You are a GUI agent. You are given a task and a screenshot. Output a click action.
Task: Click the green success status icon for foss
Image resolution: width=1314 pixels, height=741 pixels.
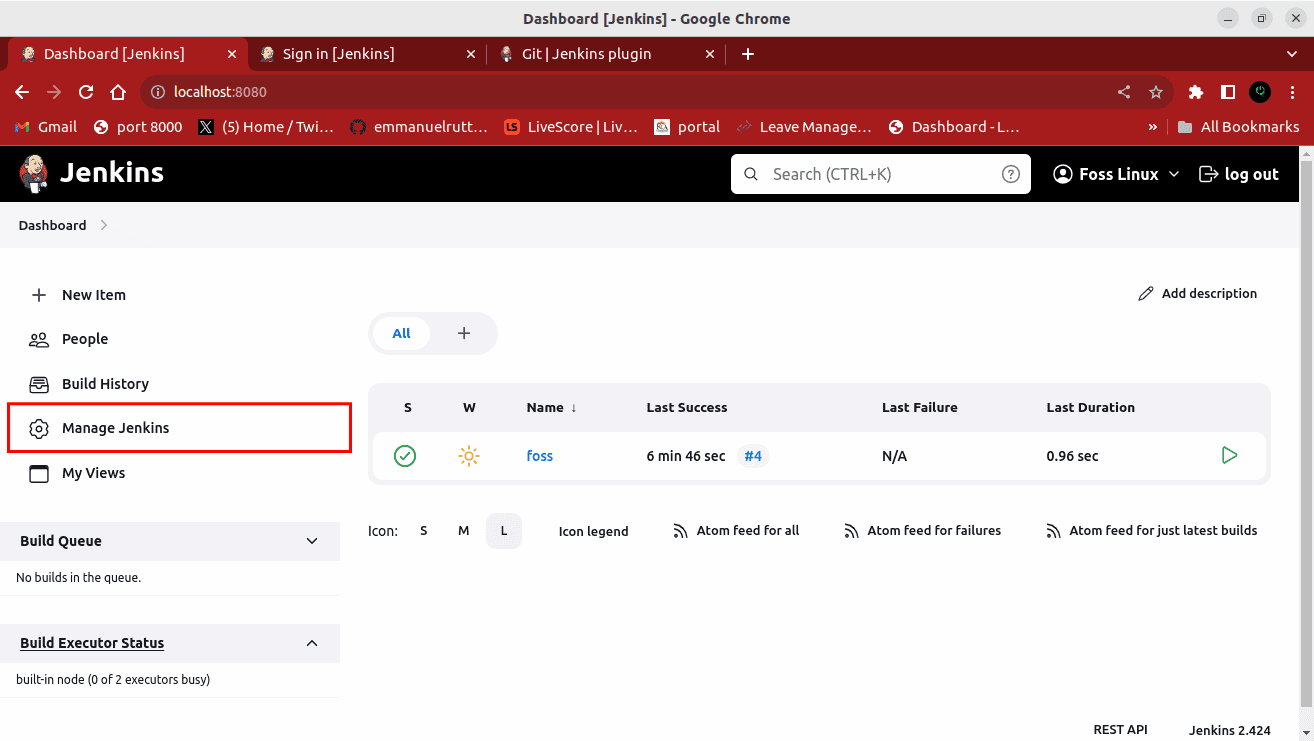[405, 456]
